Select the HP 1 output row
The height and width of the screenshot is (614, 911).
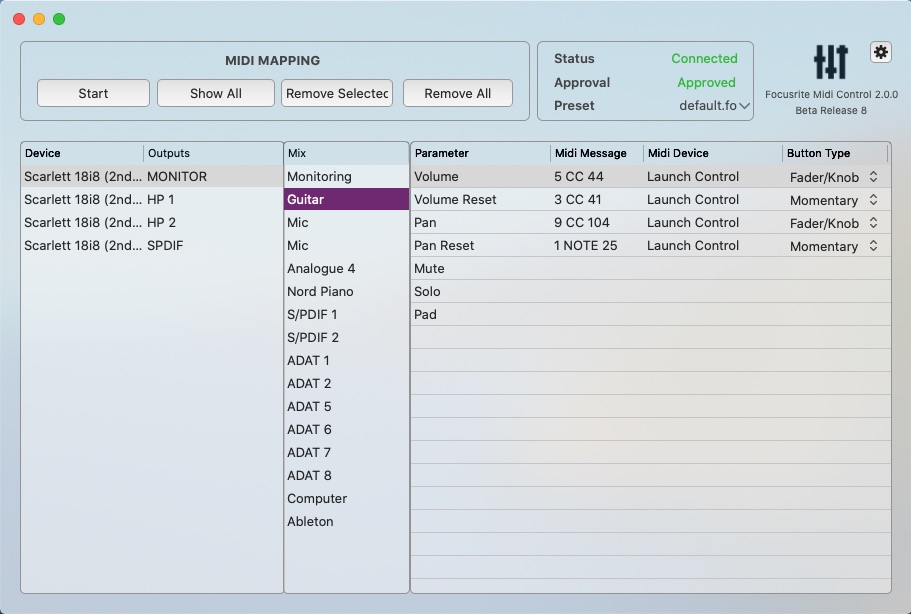(152, 199)
